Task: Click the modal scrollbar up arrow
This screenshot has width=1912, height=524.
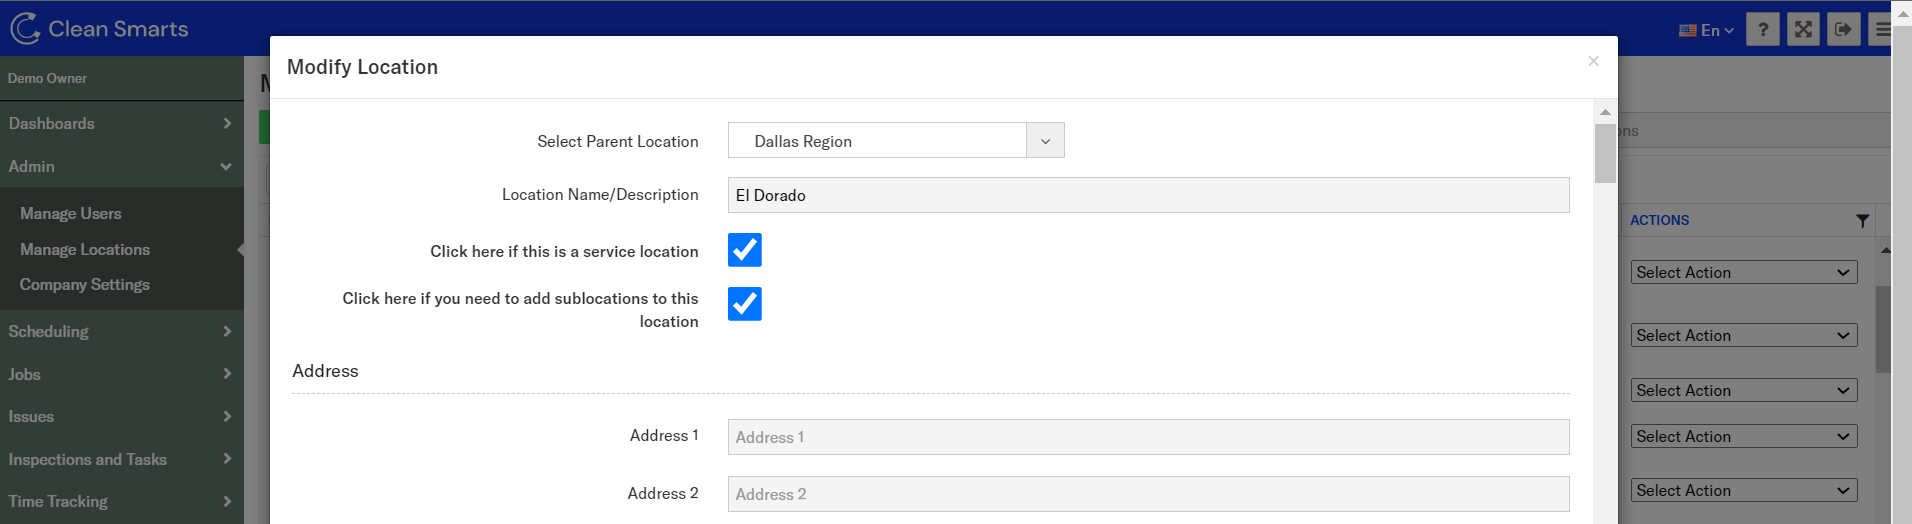Action: [1605, 112]
